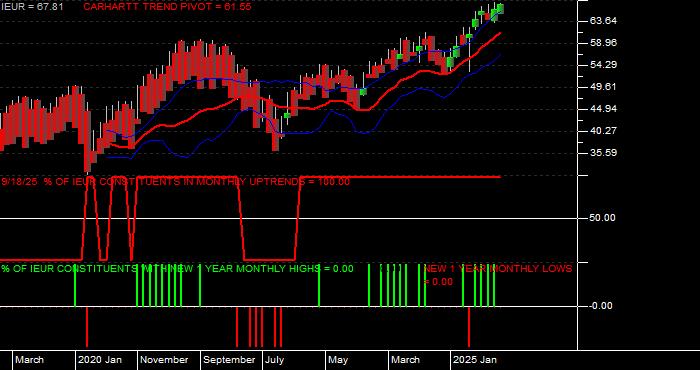Screen dimensions: 700x370
Task: Click the red new-lows bar above 2020 Jan
Action: coord(87,327)
